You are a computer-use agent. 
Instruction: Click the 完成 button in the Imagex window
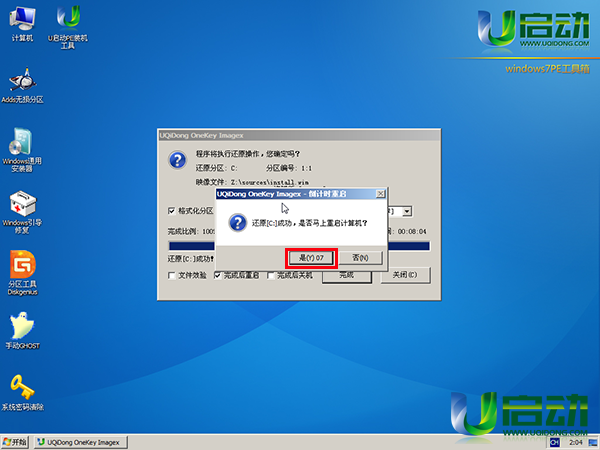pyautogui.click(x=347, y=276)
